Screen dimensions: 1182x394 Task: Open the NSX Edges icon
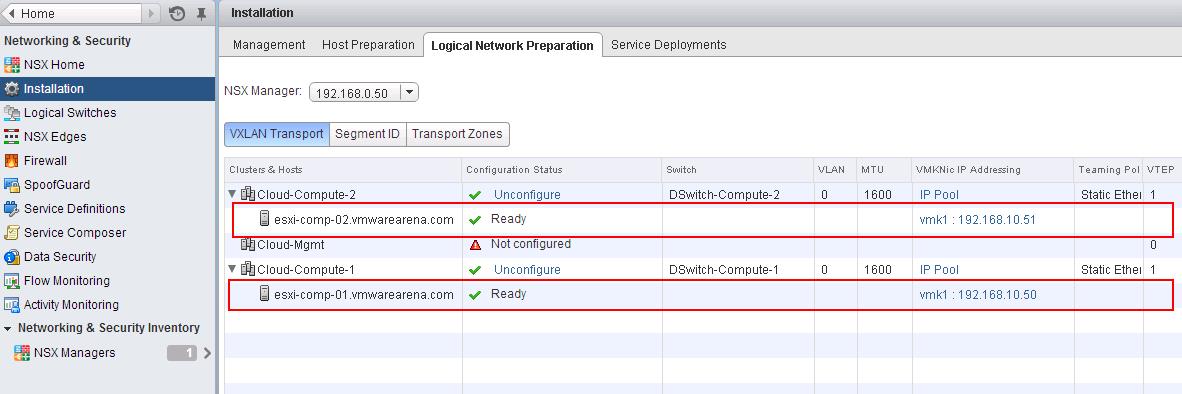[x=12, y=137]
